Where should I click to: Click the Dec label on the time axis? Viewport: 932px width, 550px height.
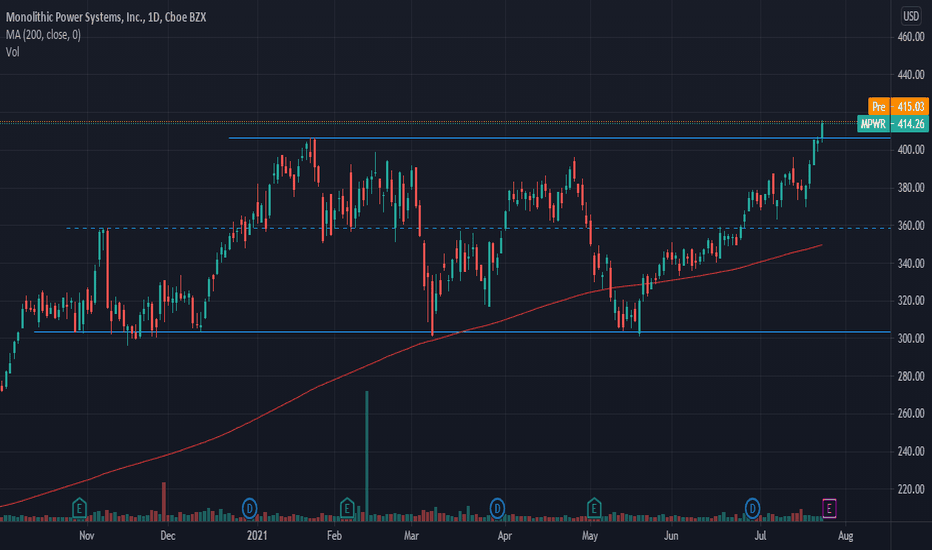168,536
